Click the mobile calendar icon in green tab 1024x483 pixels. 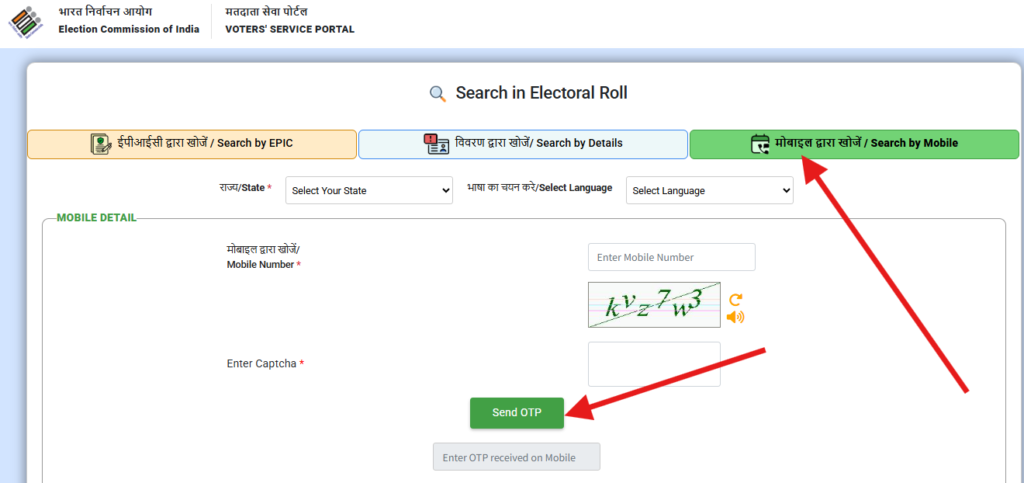coord(760,144)
